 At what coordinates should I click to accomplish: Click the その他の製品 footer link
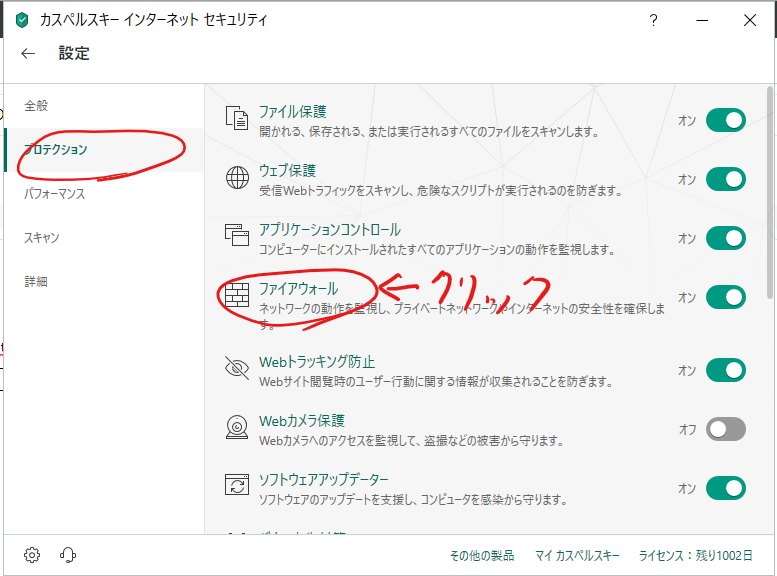pyautogui.click(x=482, y=556)
